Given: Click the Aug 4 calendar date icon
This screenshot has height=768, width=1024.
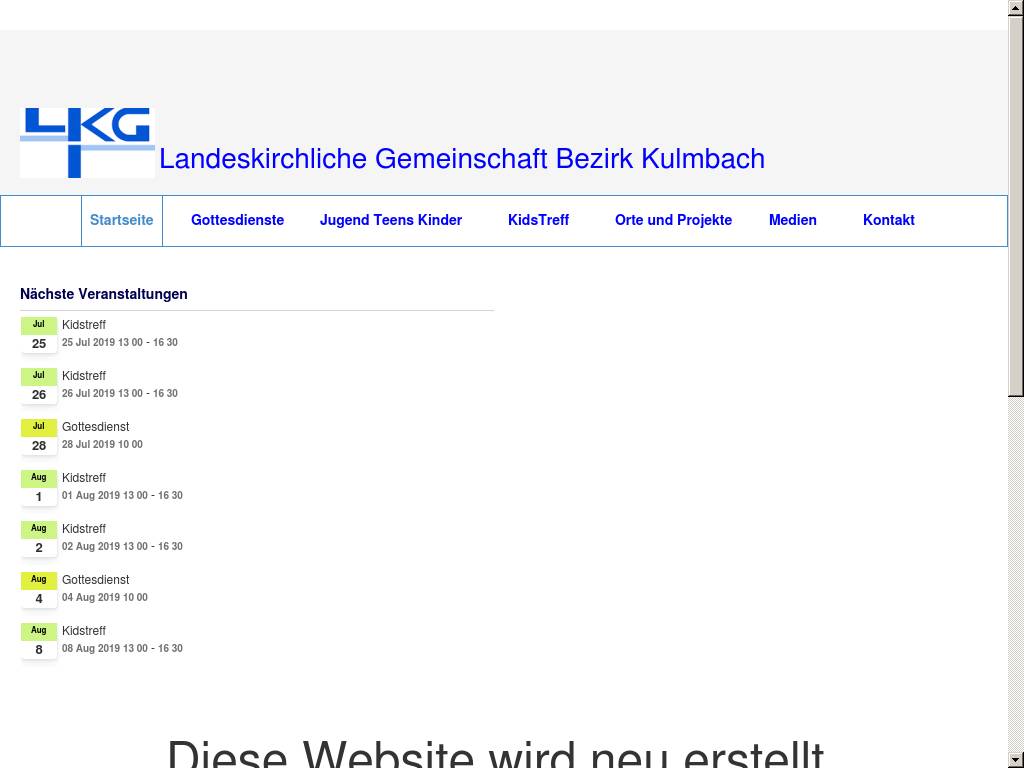Looking at the screenshot, I should (x=39, y=590).
